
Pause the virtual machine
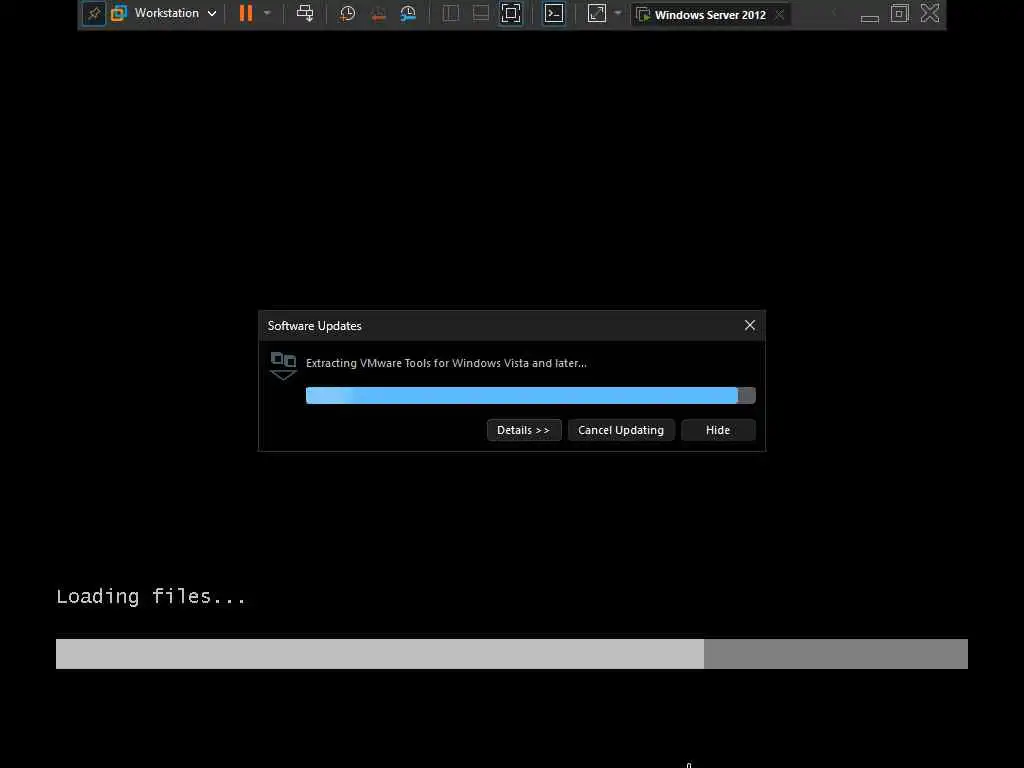tap(246, 13)
